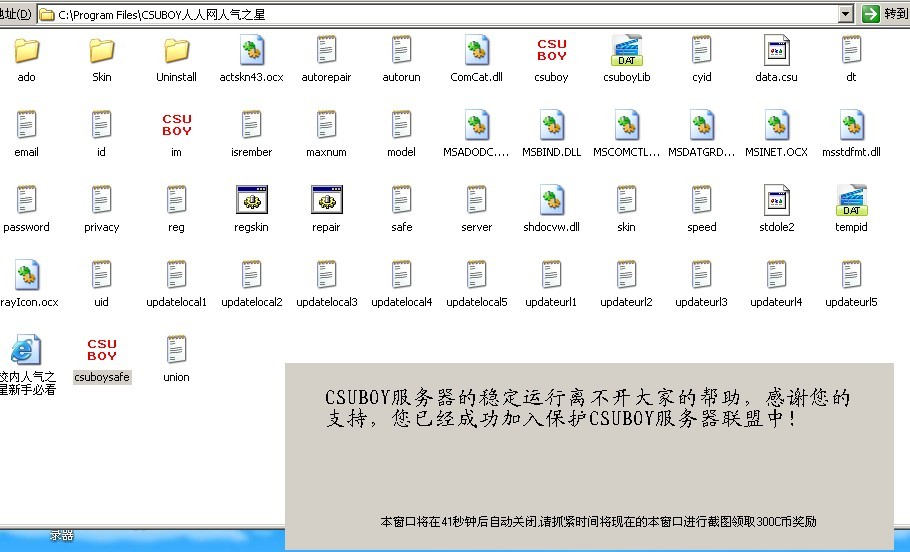910x552 pixels.
Task: Select the updateurl4 file
Action: click(x=777, y=275)
